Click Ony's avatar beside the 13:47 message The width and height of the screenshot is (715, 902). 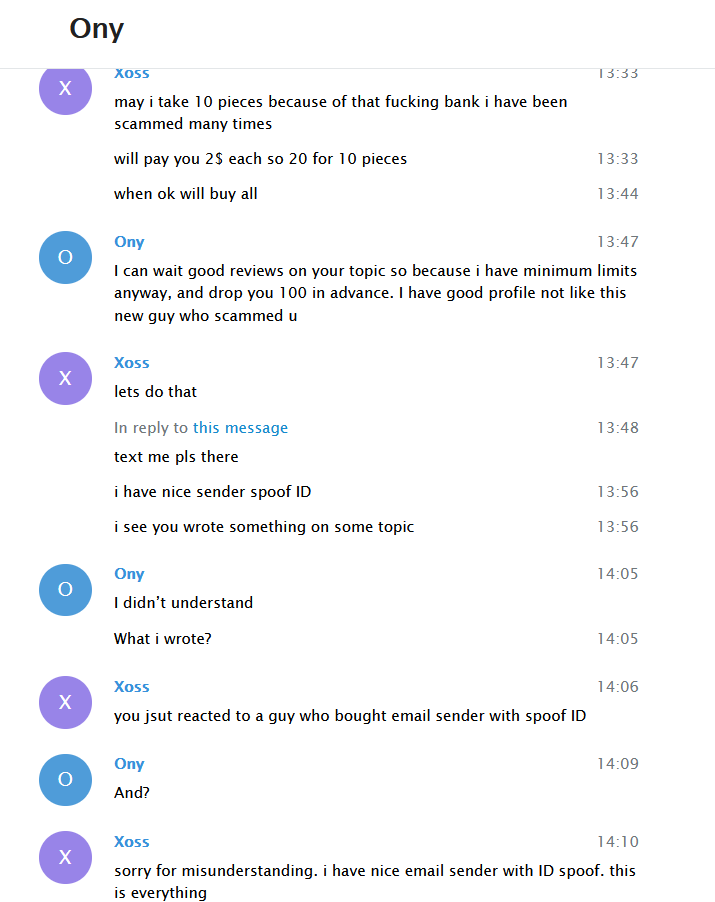tap(65, 257)
